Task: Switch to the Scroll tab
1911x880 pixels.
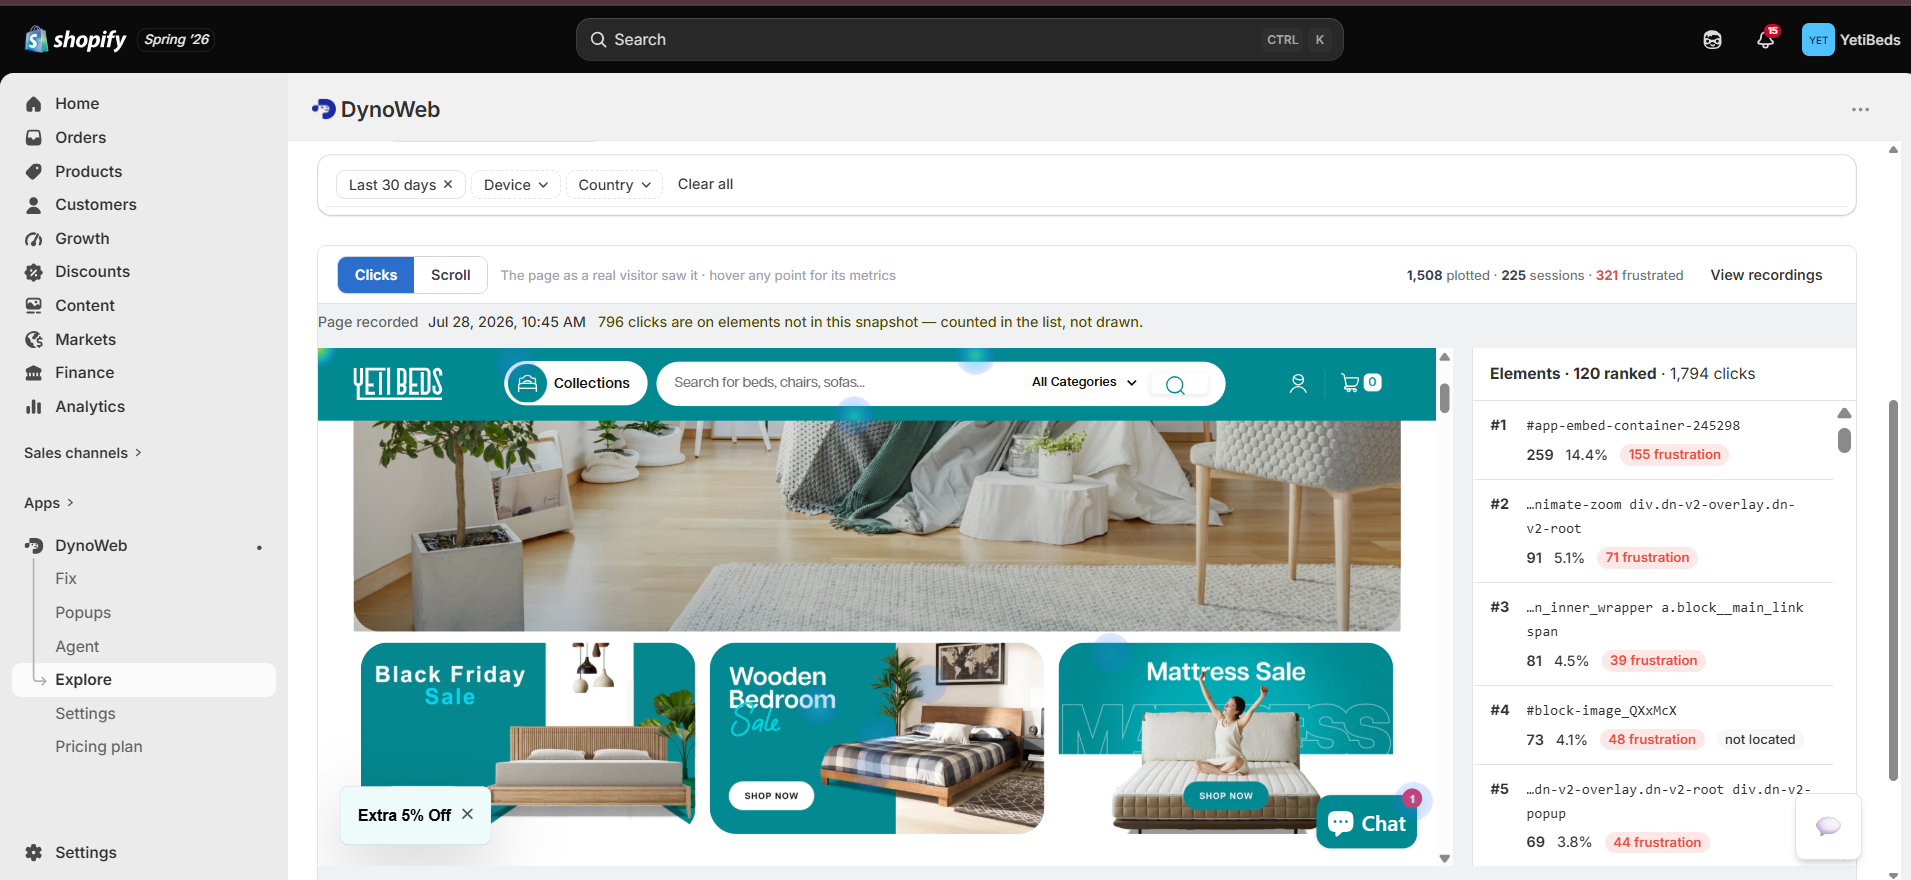Action: coord(450,275)
